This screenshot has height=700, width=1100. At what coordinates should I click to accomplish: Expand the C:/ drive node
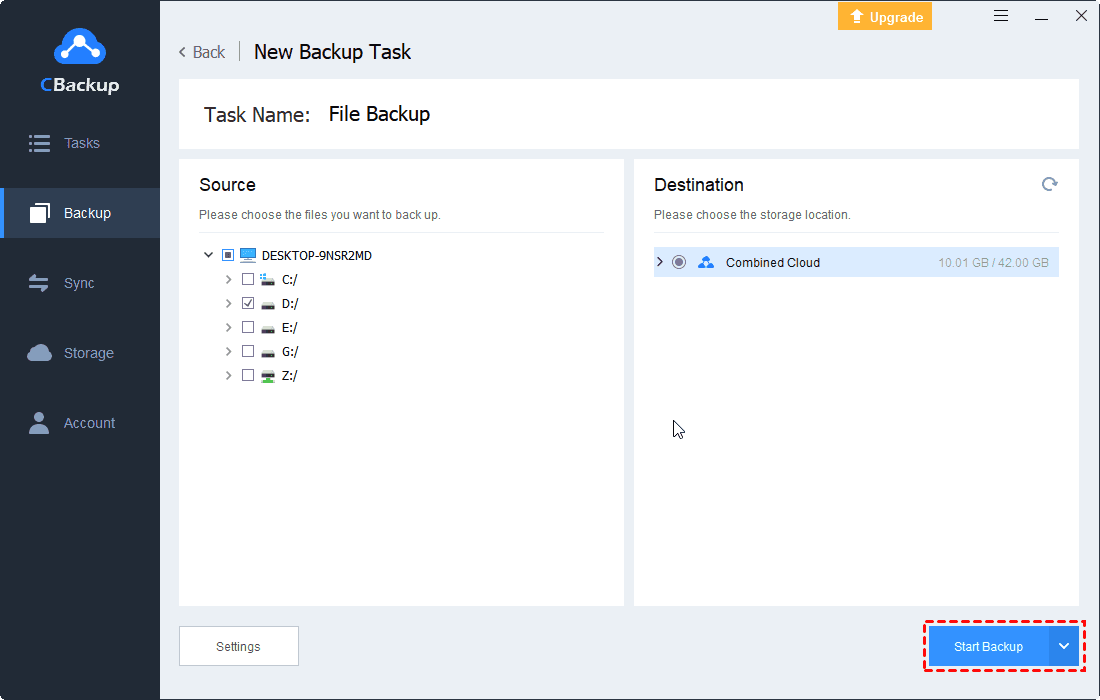[x=228, y=279]
